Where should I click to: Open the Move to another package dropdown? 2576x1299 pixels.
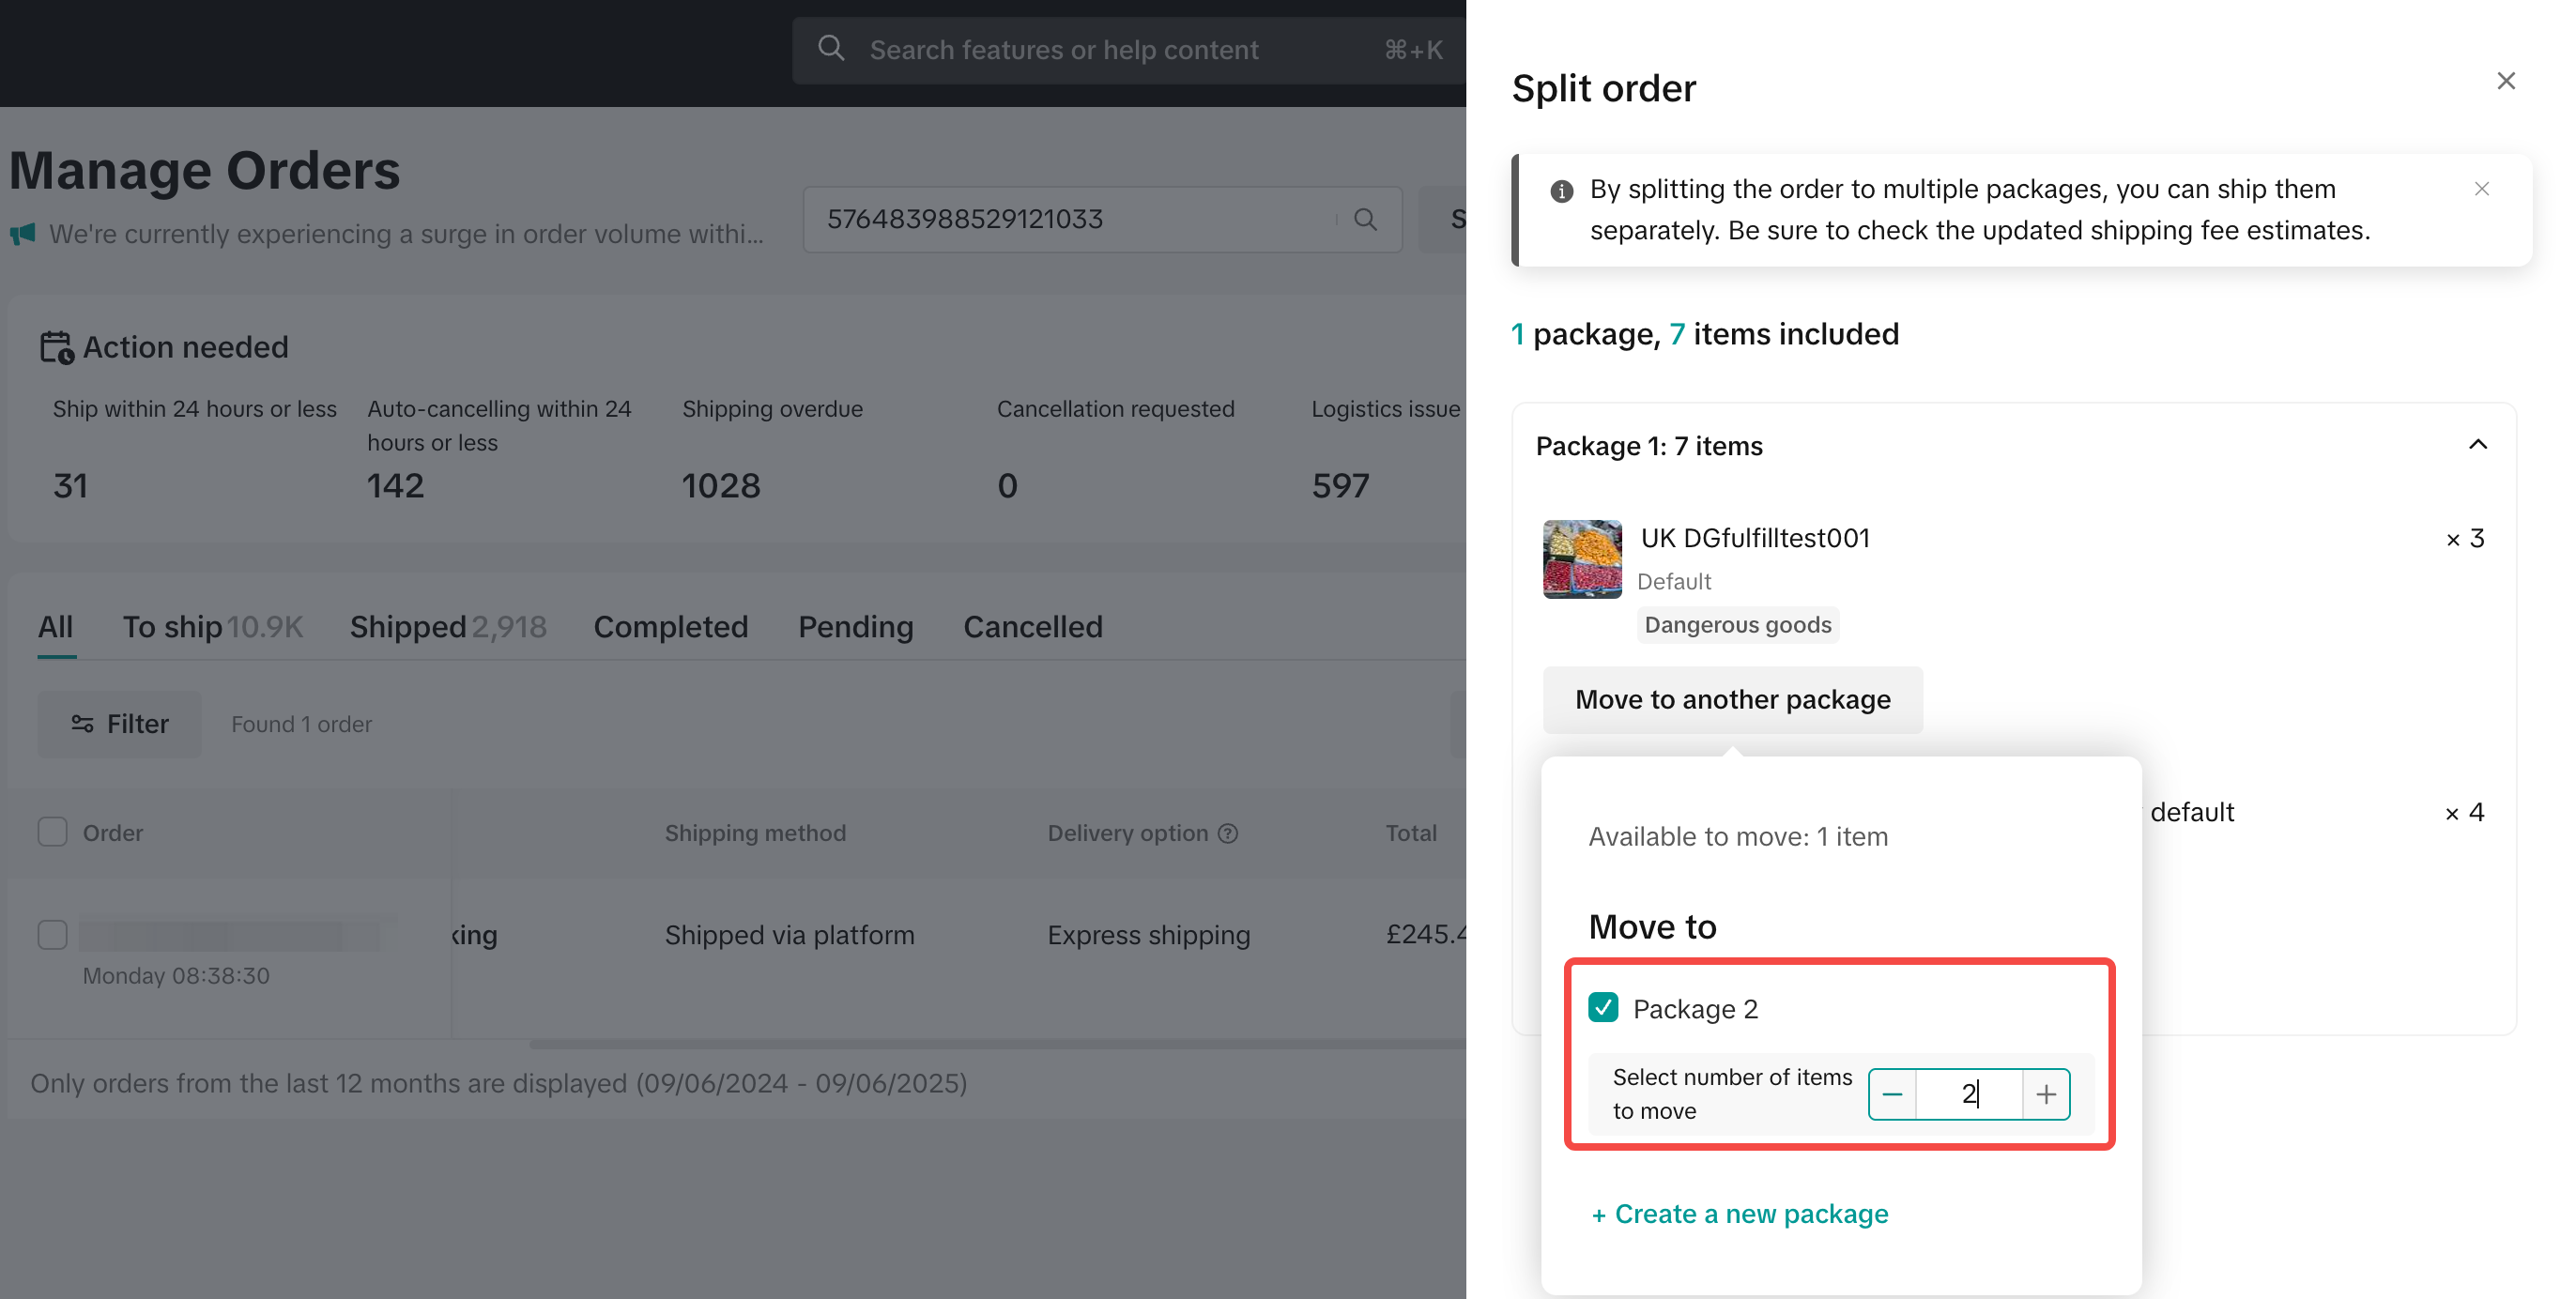(x=1732, y=699)
